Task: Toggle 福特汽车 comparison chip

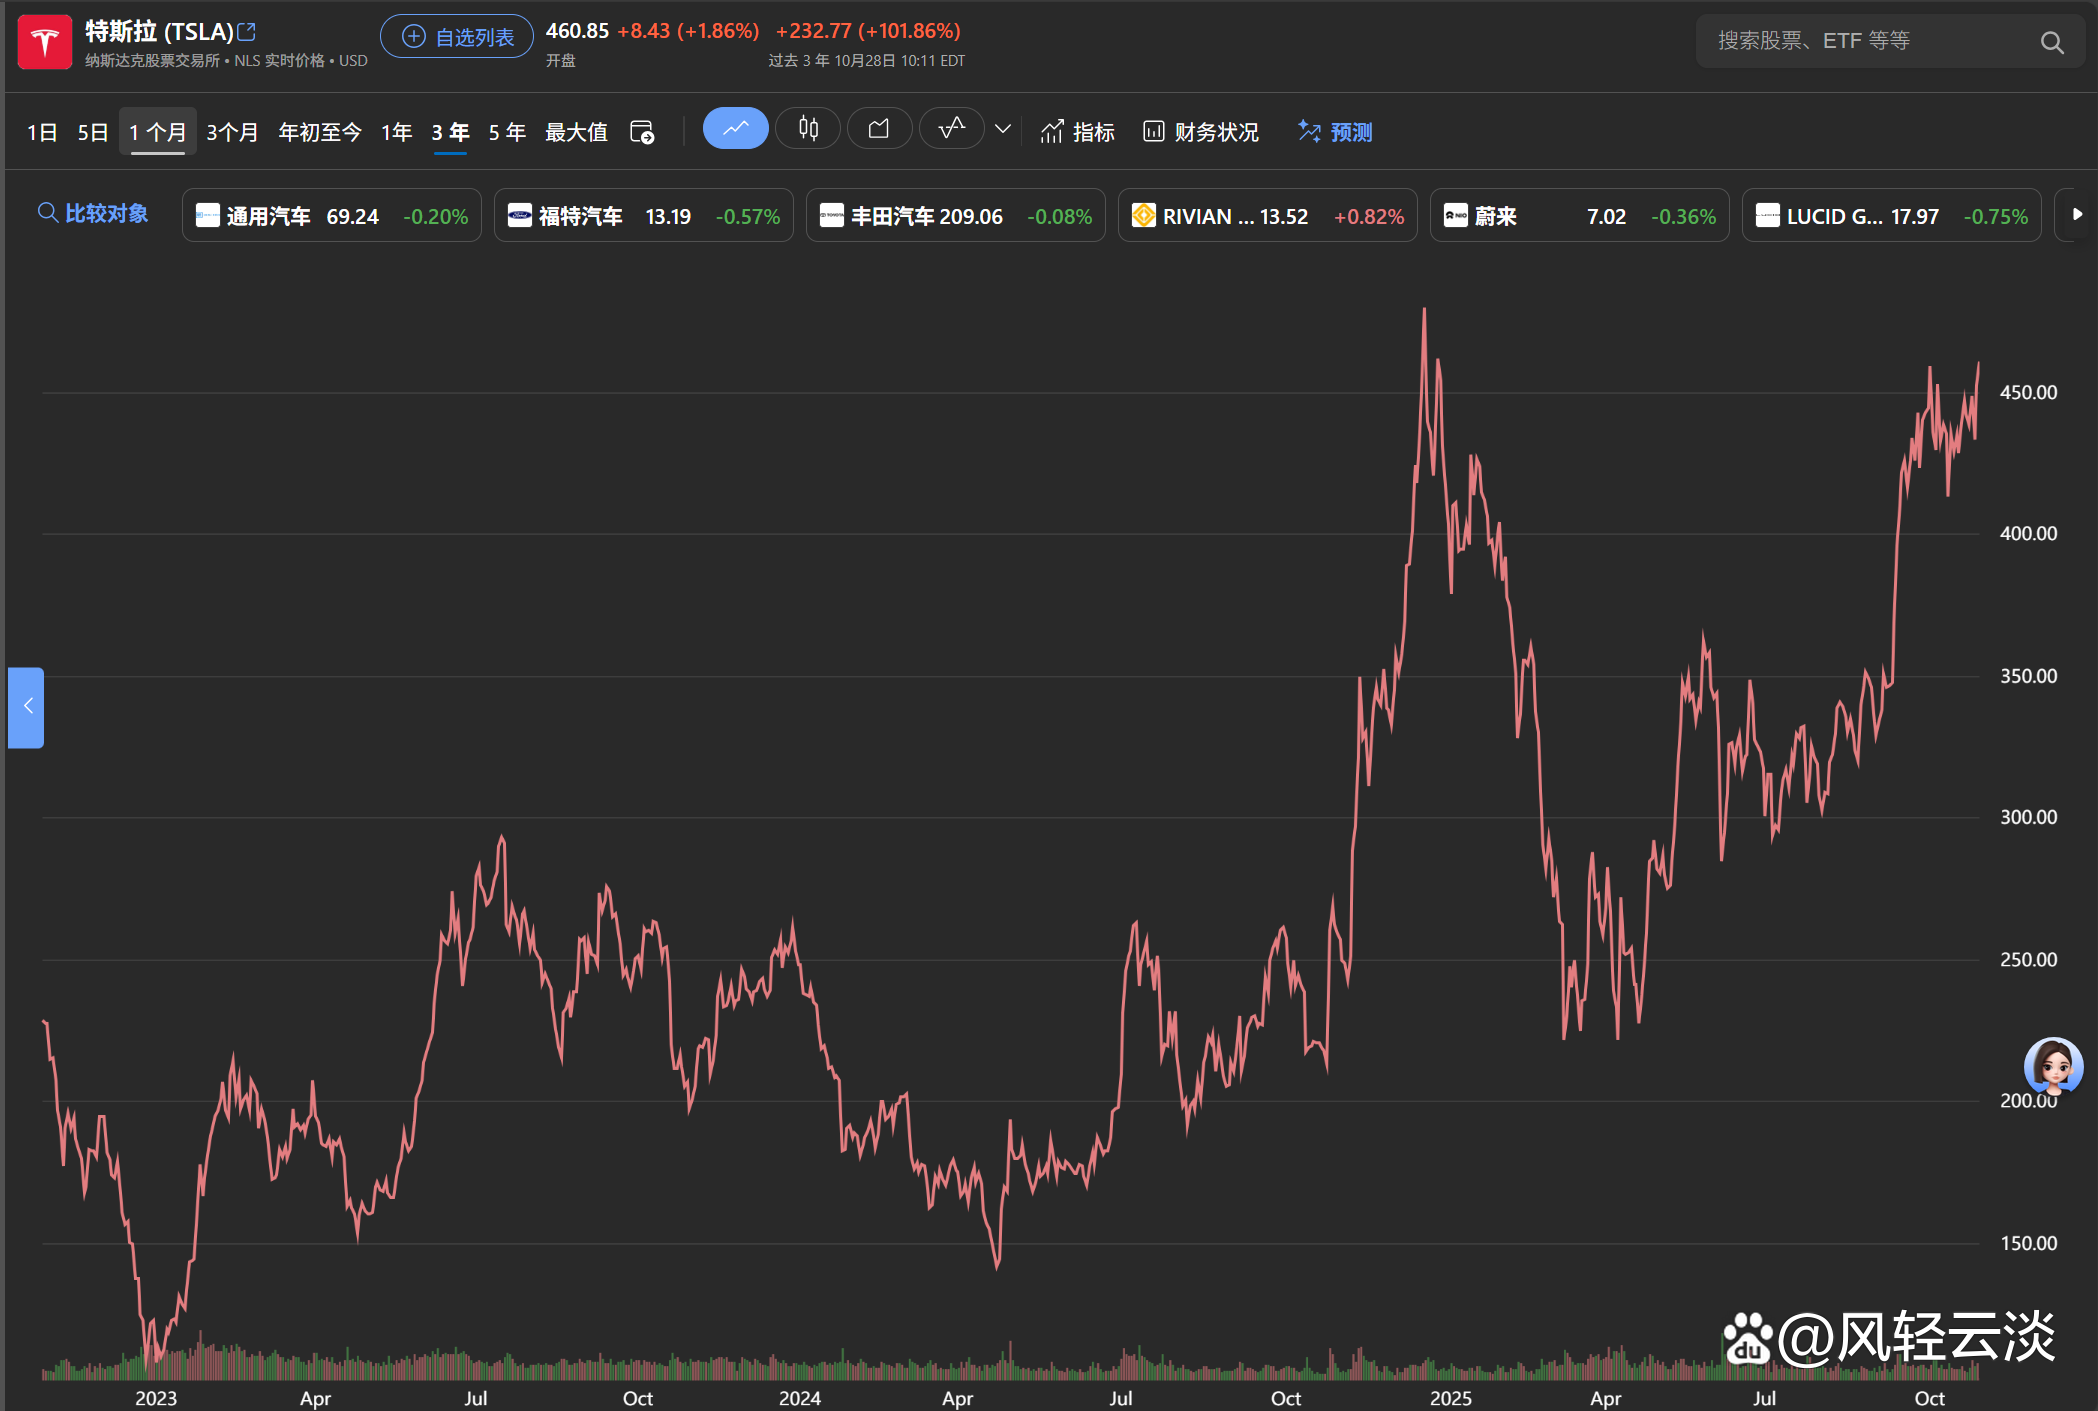Action: click(643, 216)
